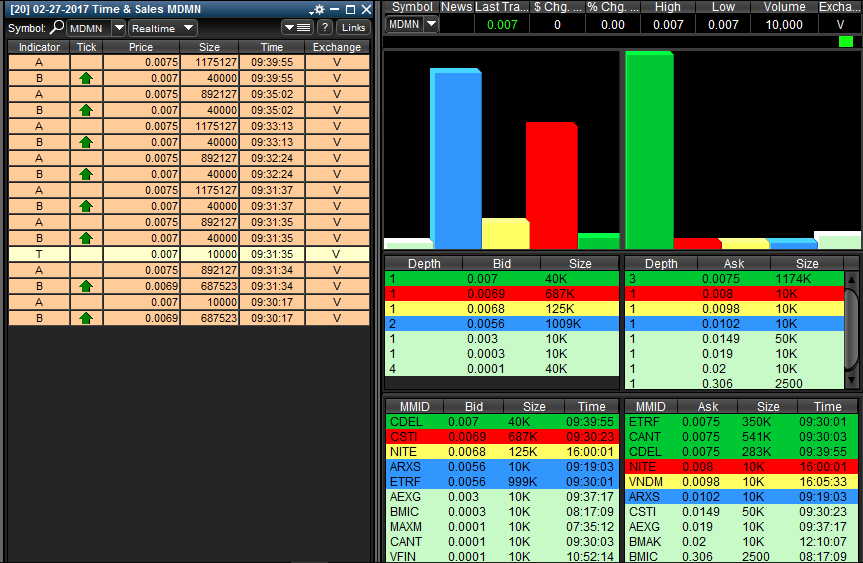Image resolution: width=863 pixels, height=563 pixels.
Task: Select the ETRF 0.0075 350K ask row
Action: click(741, 422)
